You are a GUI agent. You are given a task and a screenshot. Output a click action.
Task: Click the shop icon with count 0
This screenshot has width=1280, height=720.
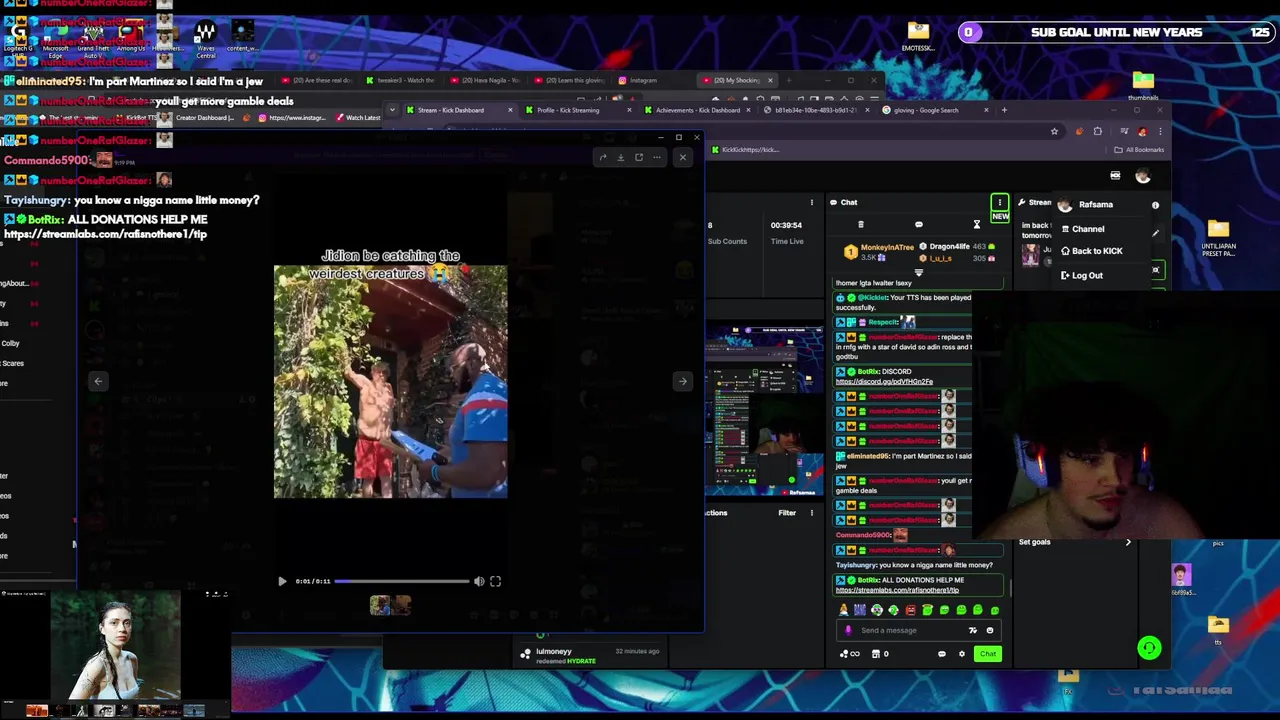point(879,654)
